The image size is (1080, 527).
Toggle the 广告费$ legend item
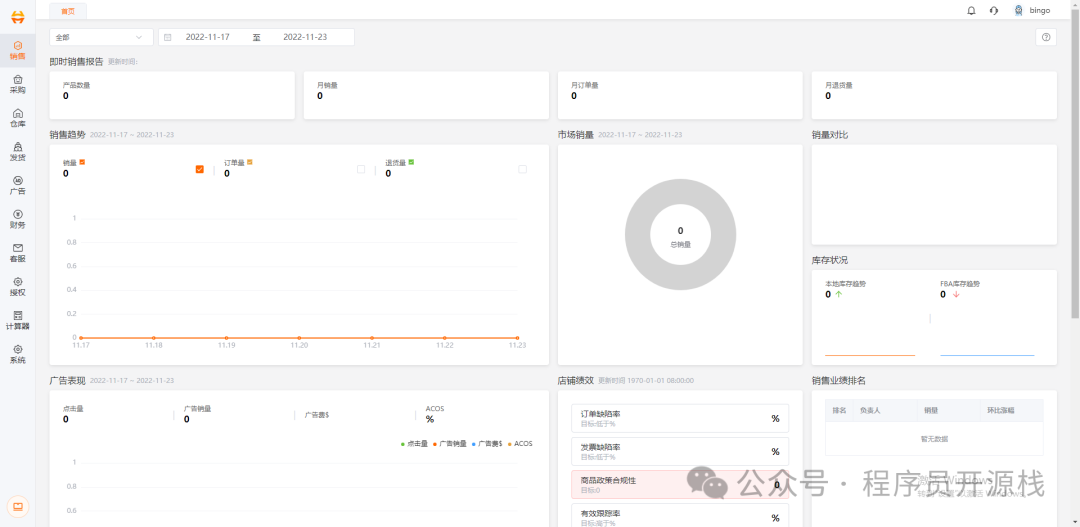pyautogui.click(x=487, y=444)
